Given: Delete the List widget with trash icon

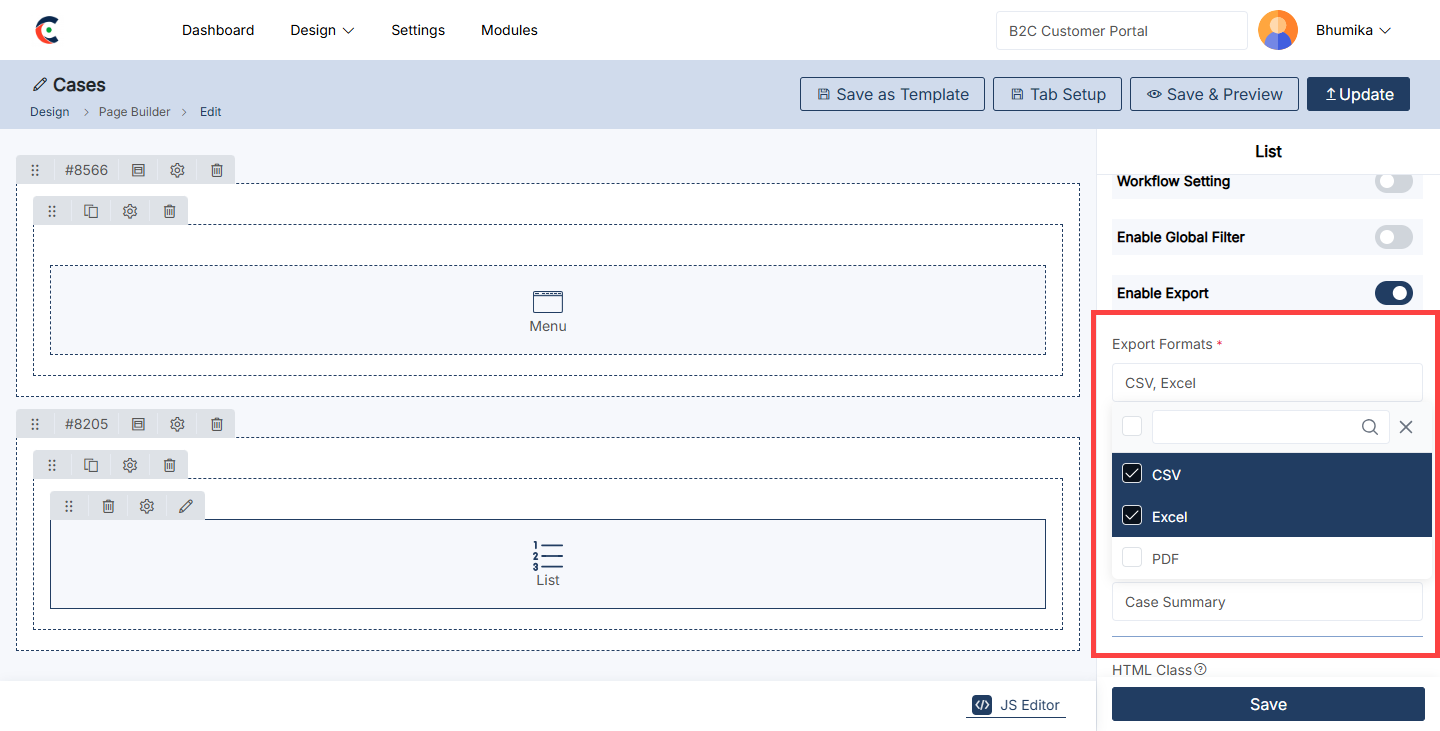Looking at the screenshot, I should [x=108, y=506].
